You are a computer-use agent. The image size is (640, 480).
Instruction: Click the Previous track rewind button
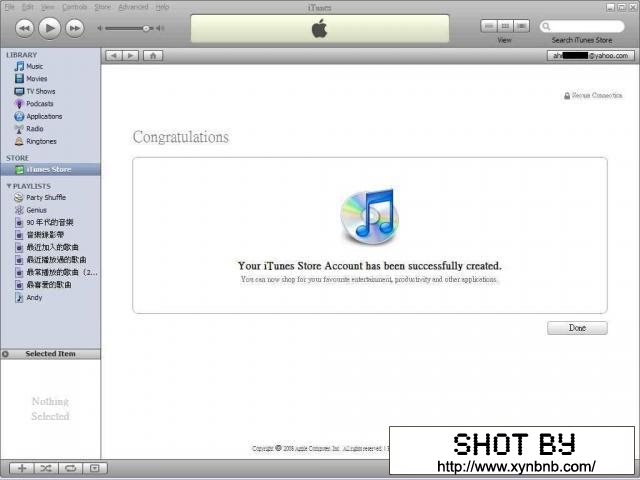pos(24,29)
